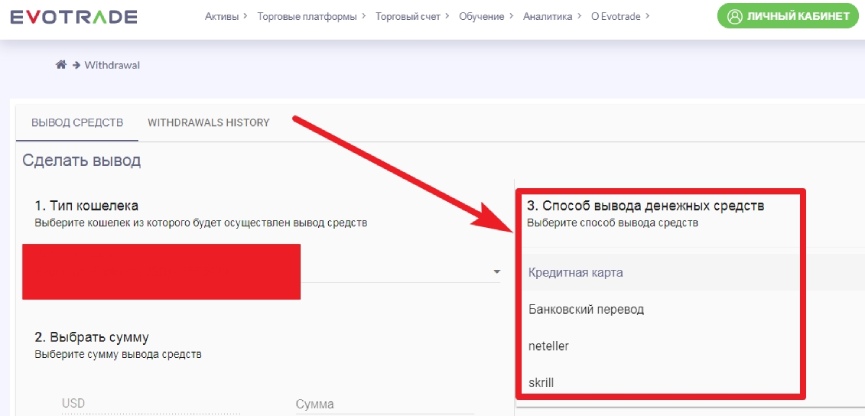Click the wallet selection hint text
Screen dimensions: 865x416
pos(201,223)
